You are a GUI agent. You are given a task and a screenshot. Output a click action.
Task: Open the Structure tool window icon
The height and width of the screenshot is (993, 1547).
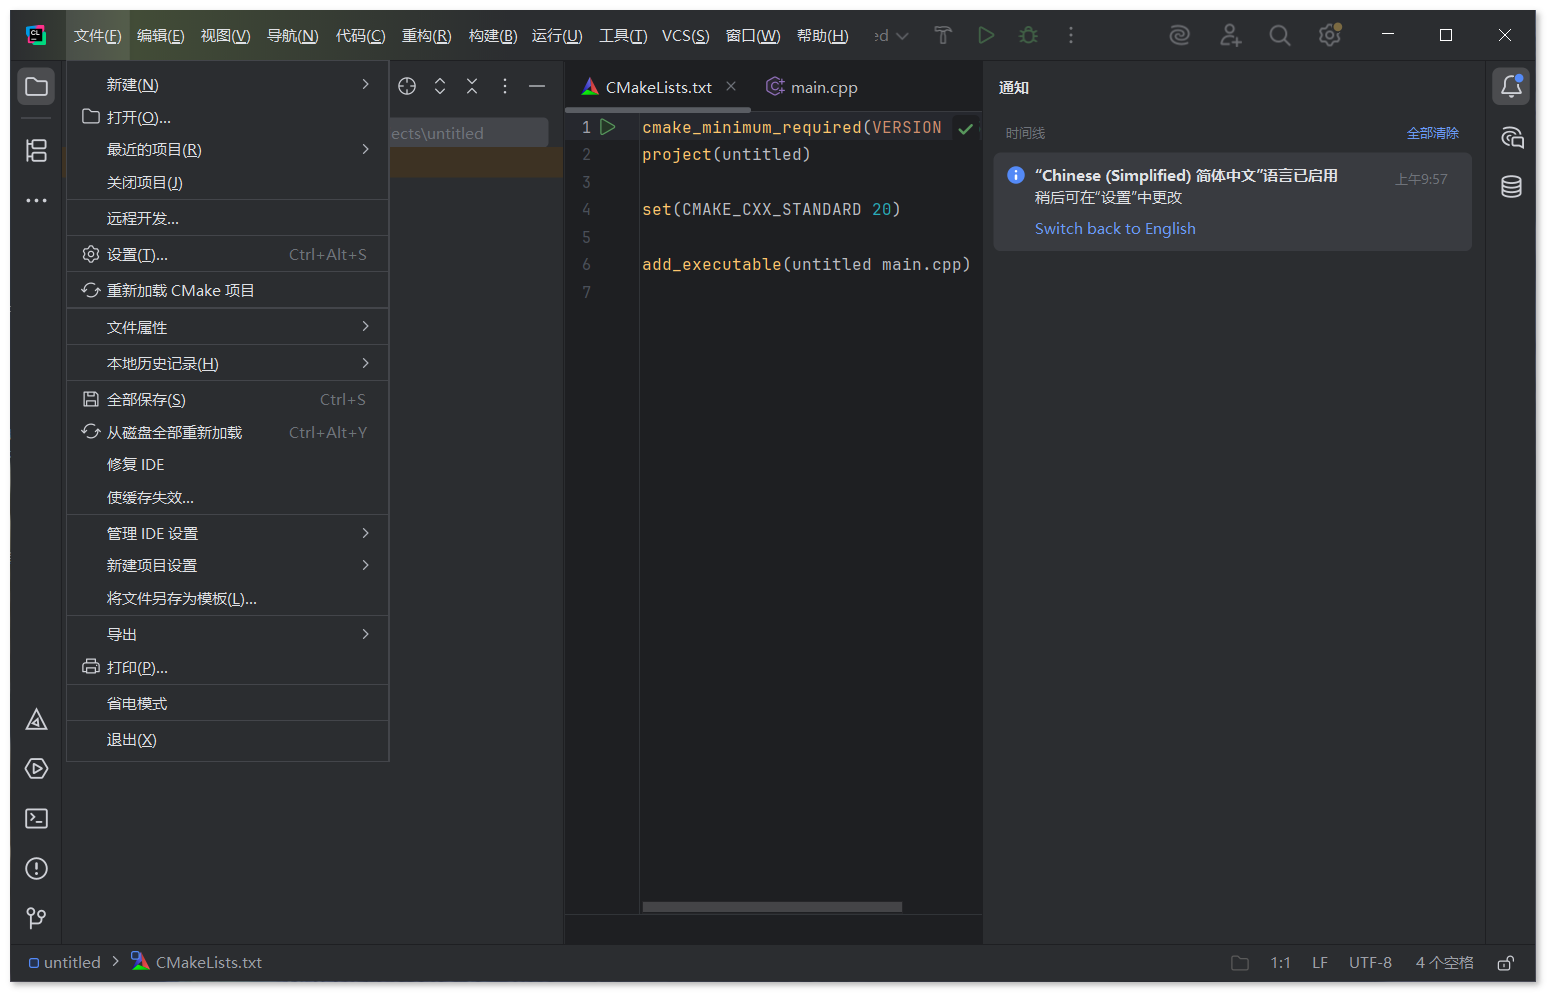(37, 151)
